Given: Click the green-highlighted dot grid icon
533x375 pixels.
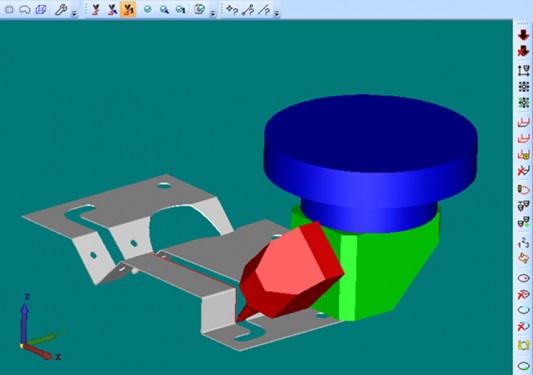Looking at the screenshot, I should (524, 103).
